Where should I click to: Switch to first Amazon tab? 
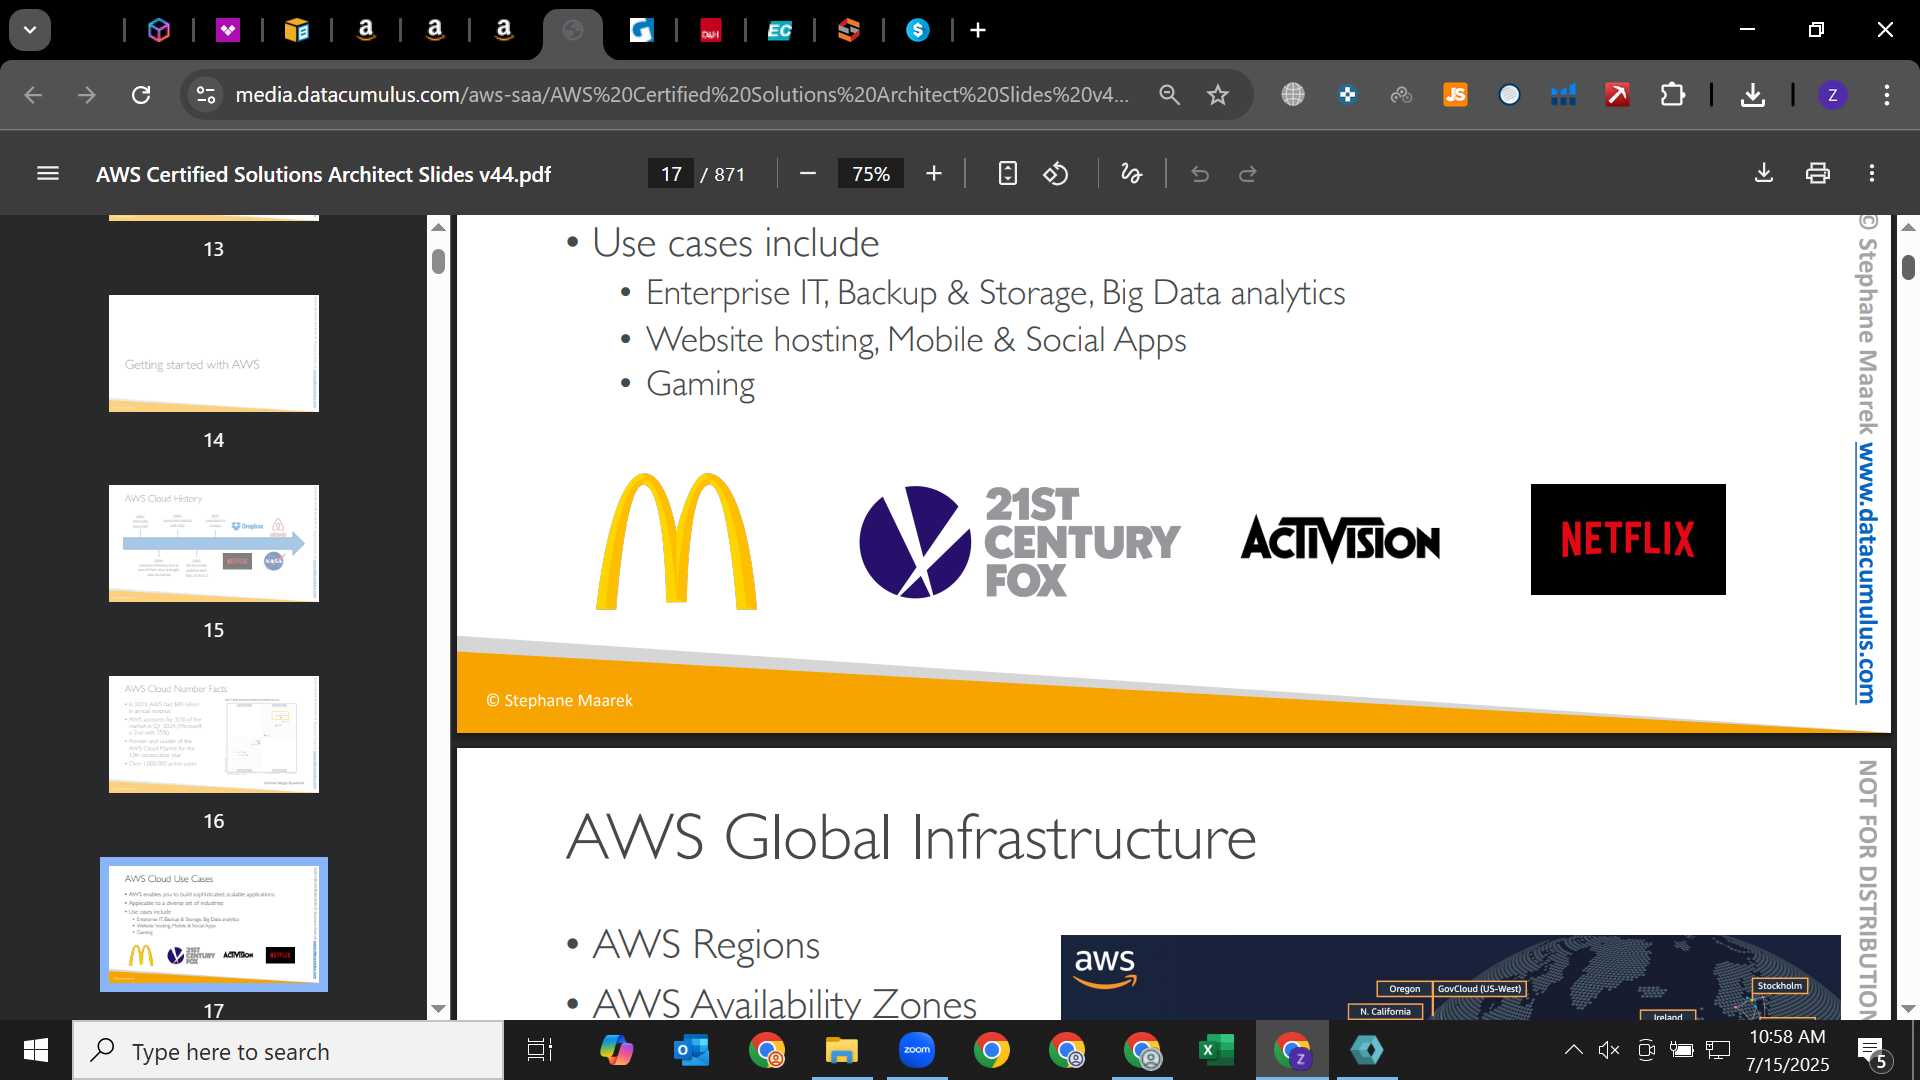pyautogui.click(x=366, y=31)
